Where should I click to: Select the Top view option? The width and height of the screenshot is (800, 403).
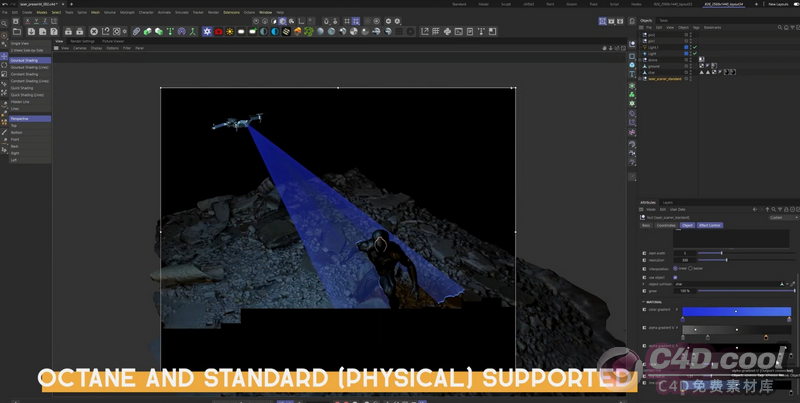[x=30, y=125]
